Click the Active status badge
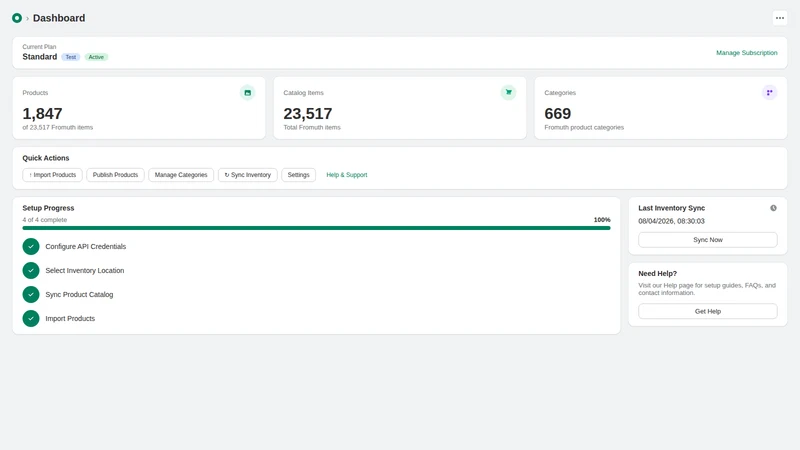Image resolution: width=800 pixels, height=450 pixels. pos(96,57)
